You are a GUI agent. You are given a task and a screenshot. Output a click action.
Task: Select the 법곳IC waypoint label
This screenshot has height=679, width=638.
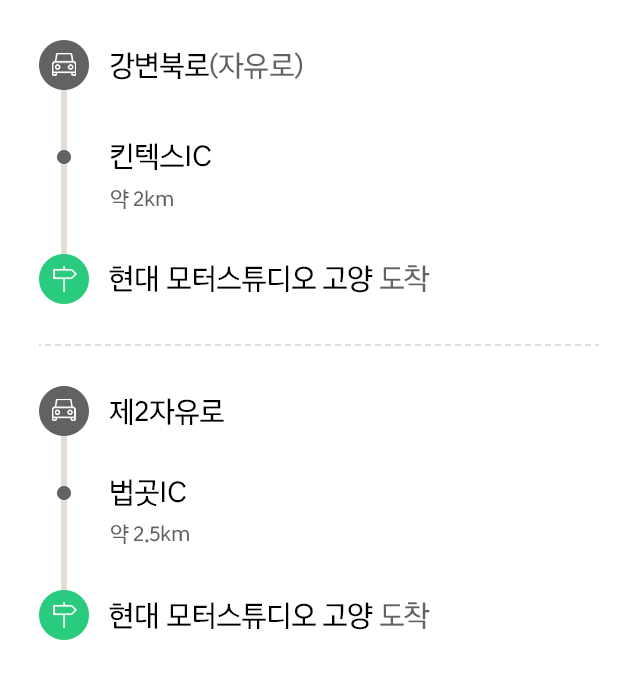tap(148, 492)
